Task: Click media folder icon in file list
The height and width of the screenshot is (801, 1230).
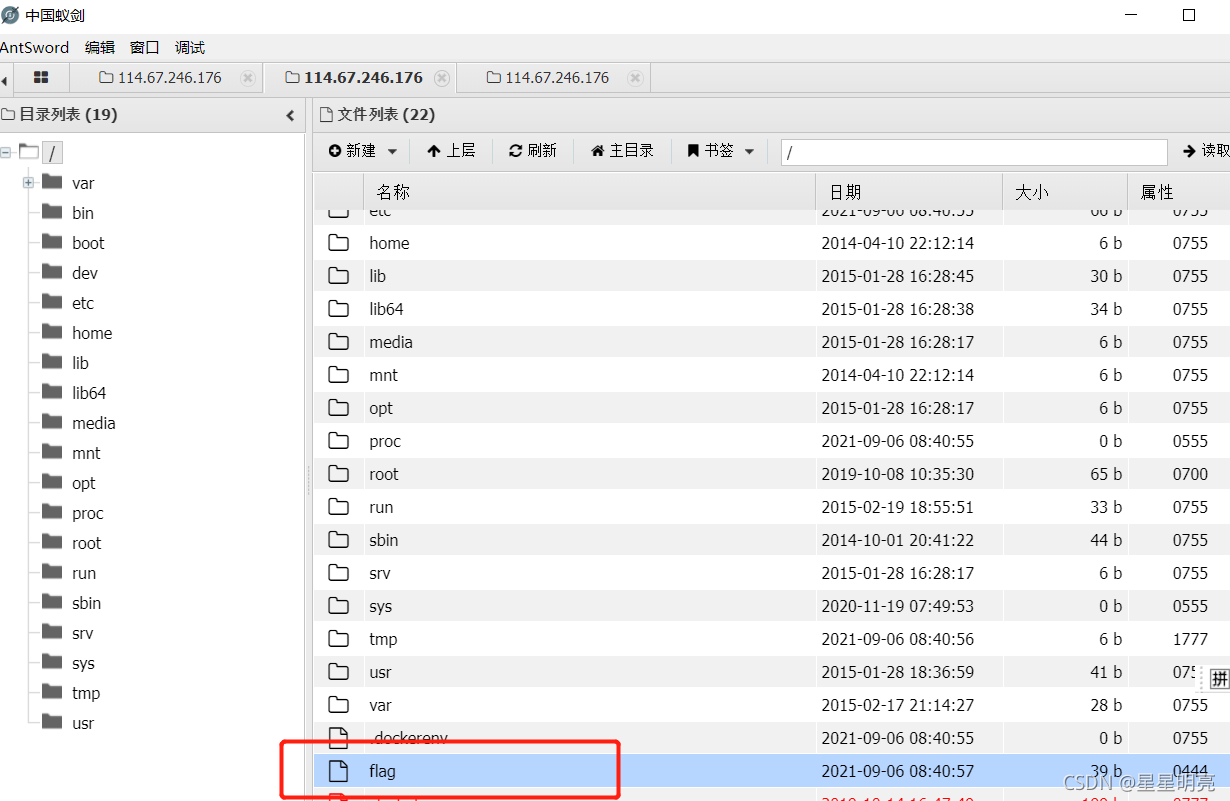Action: pos(339,342)
